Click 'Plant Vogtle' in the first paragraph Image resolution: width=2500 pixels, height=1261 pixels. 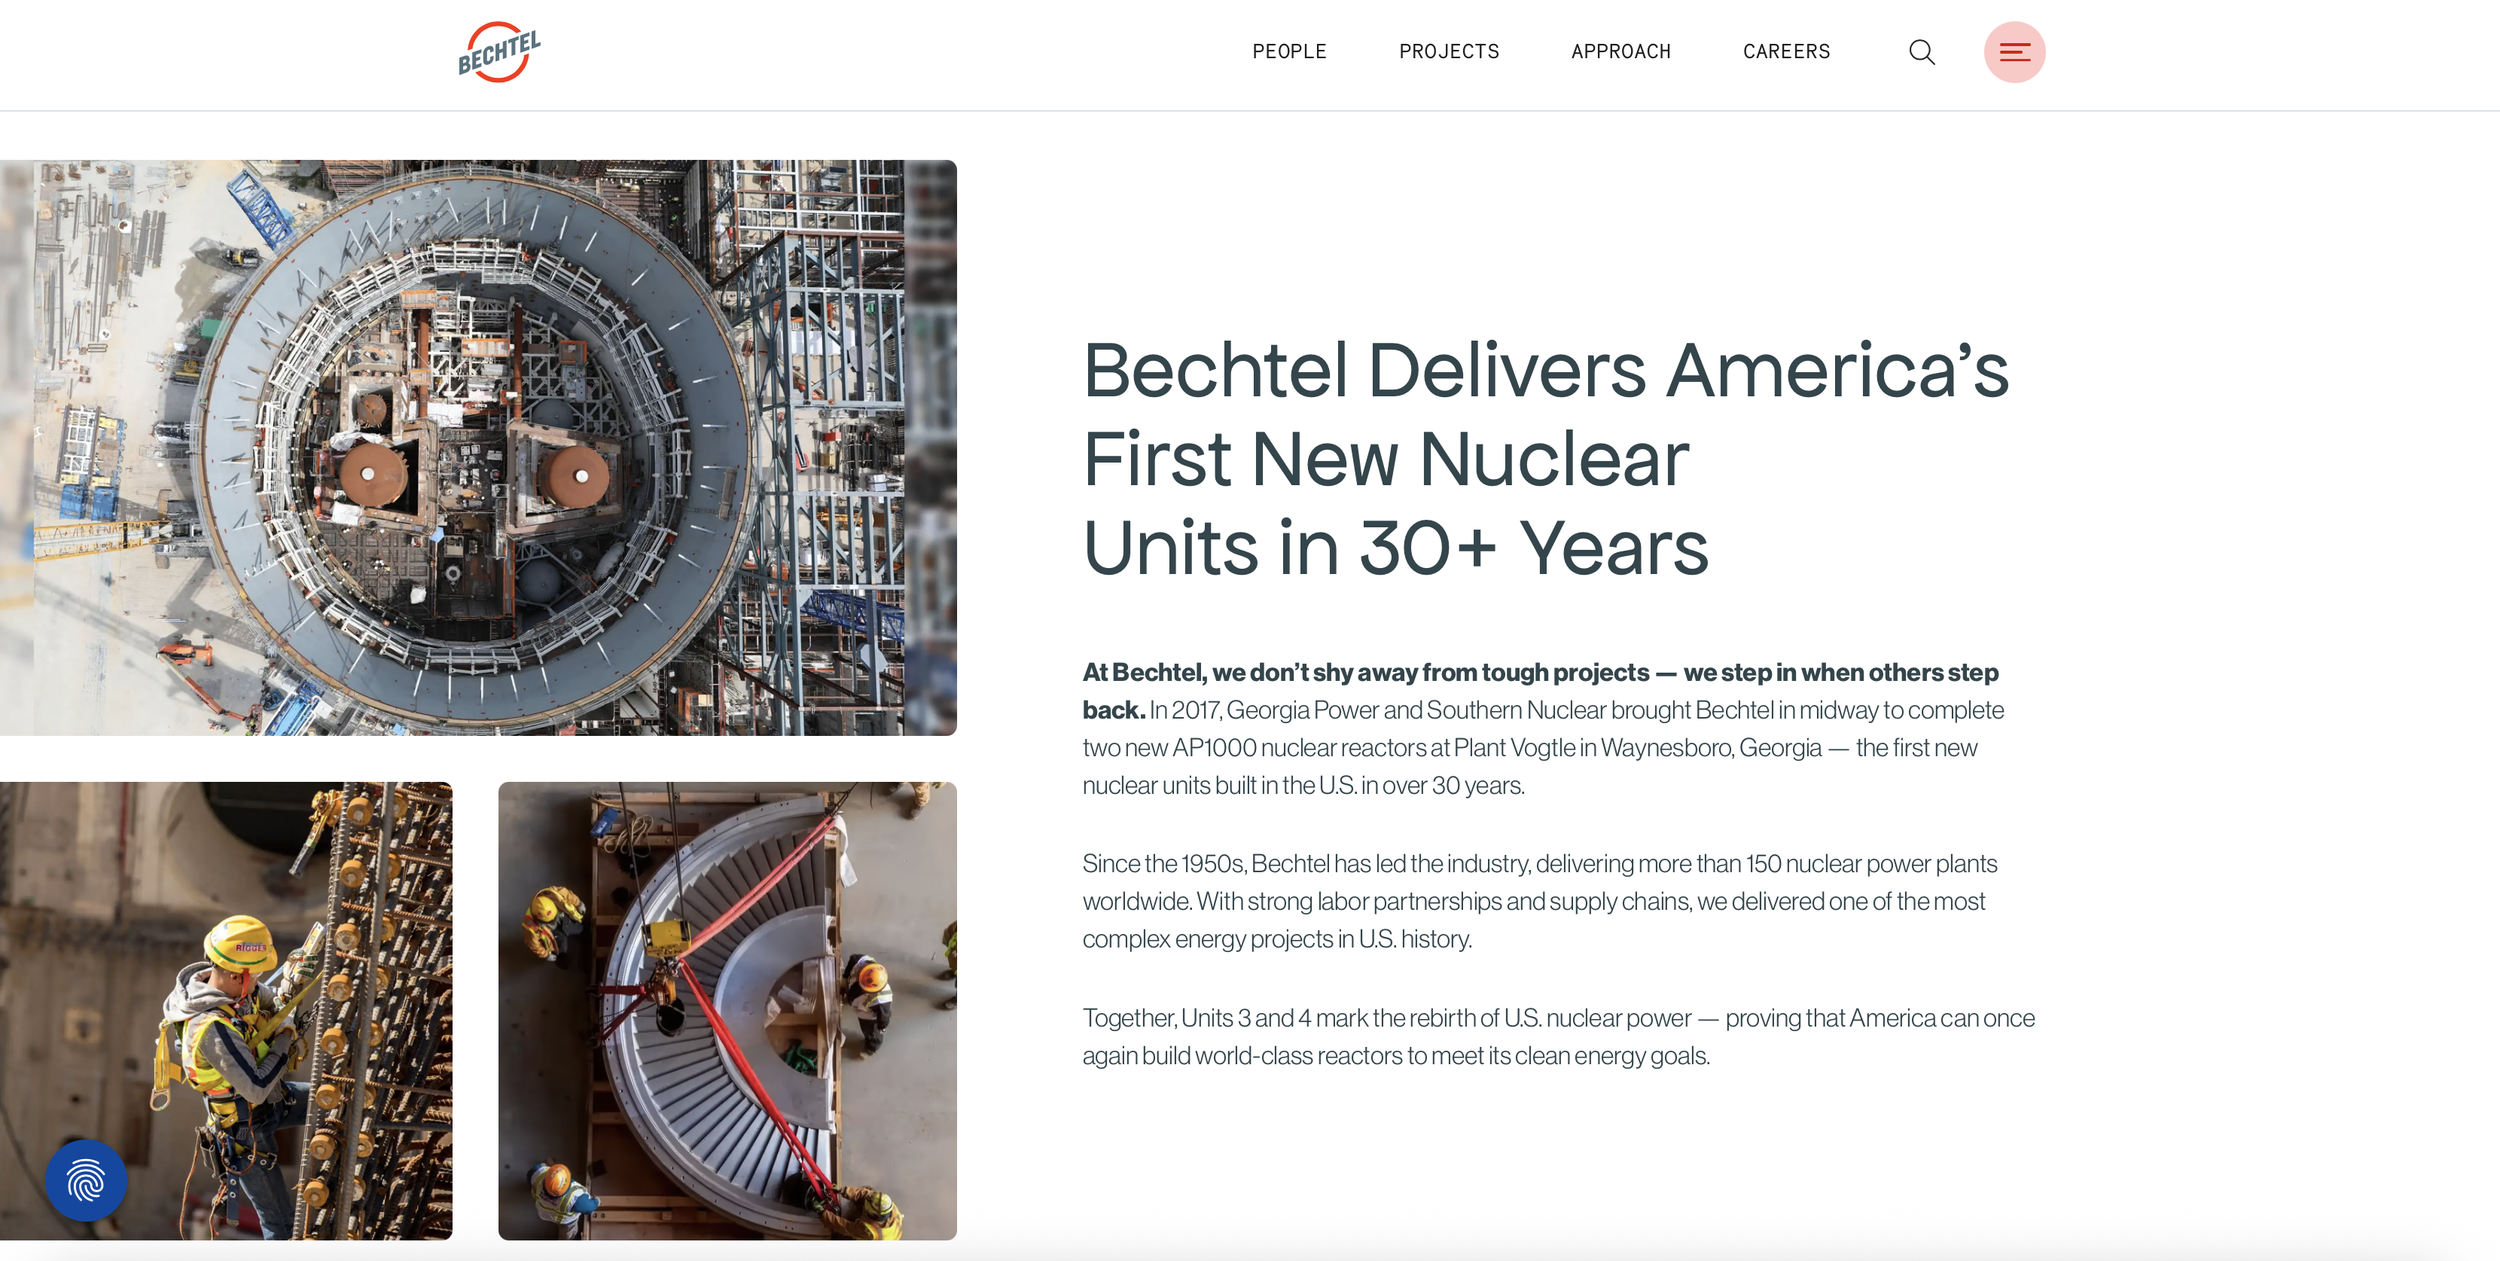click(x=1514, y=748)
